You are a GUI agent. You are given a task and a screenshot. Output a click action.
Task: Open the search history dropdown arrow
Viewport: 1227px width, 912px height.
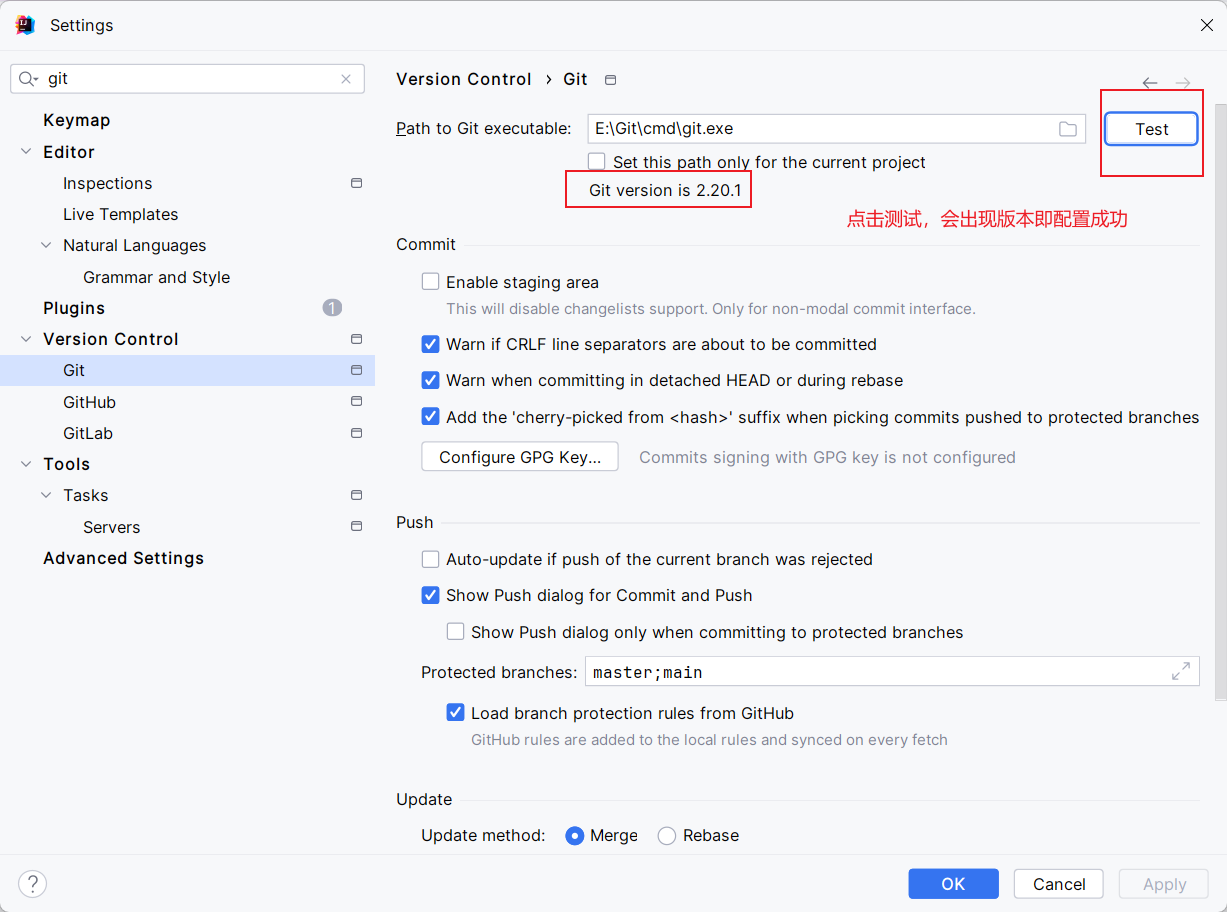click(36, 80)
